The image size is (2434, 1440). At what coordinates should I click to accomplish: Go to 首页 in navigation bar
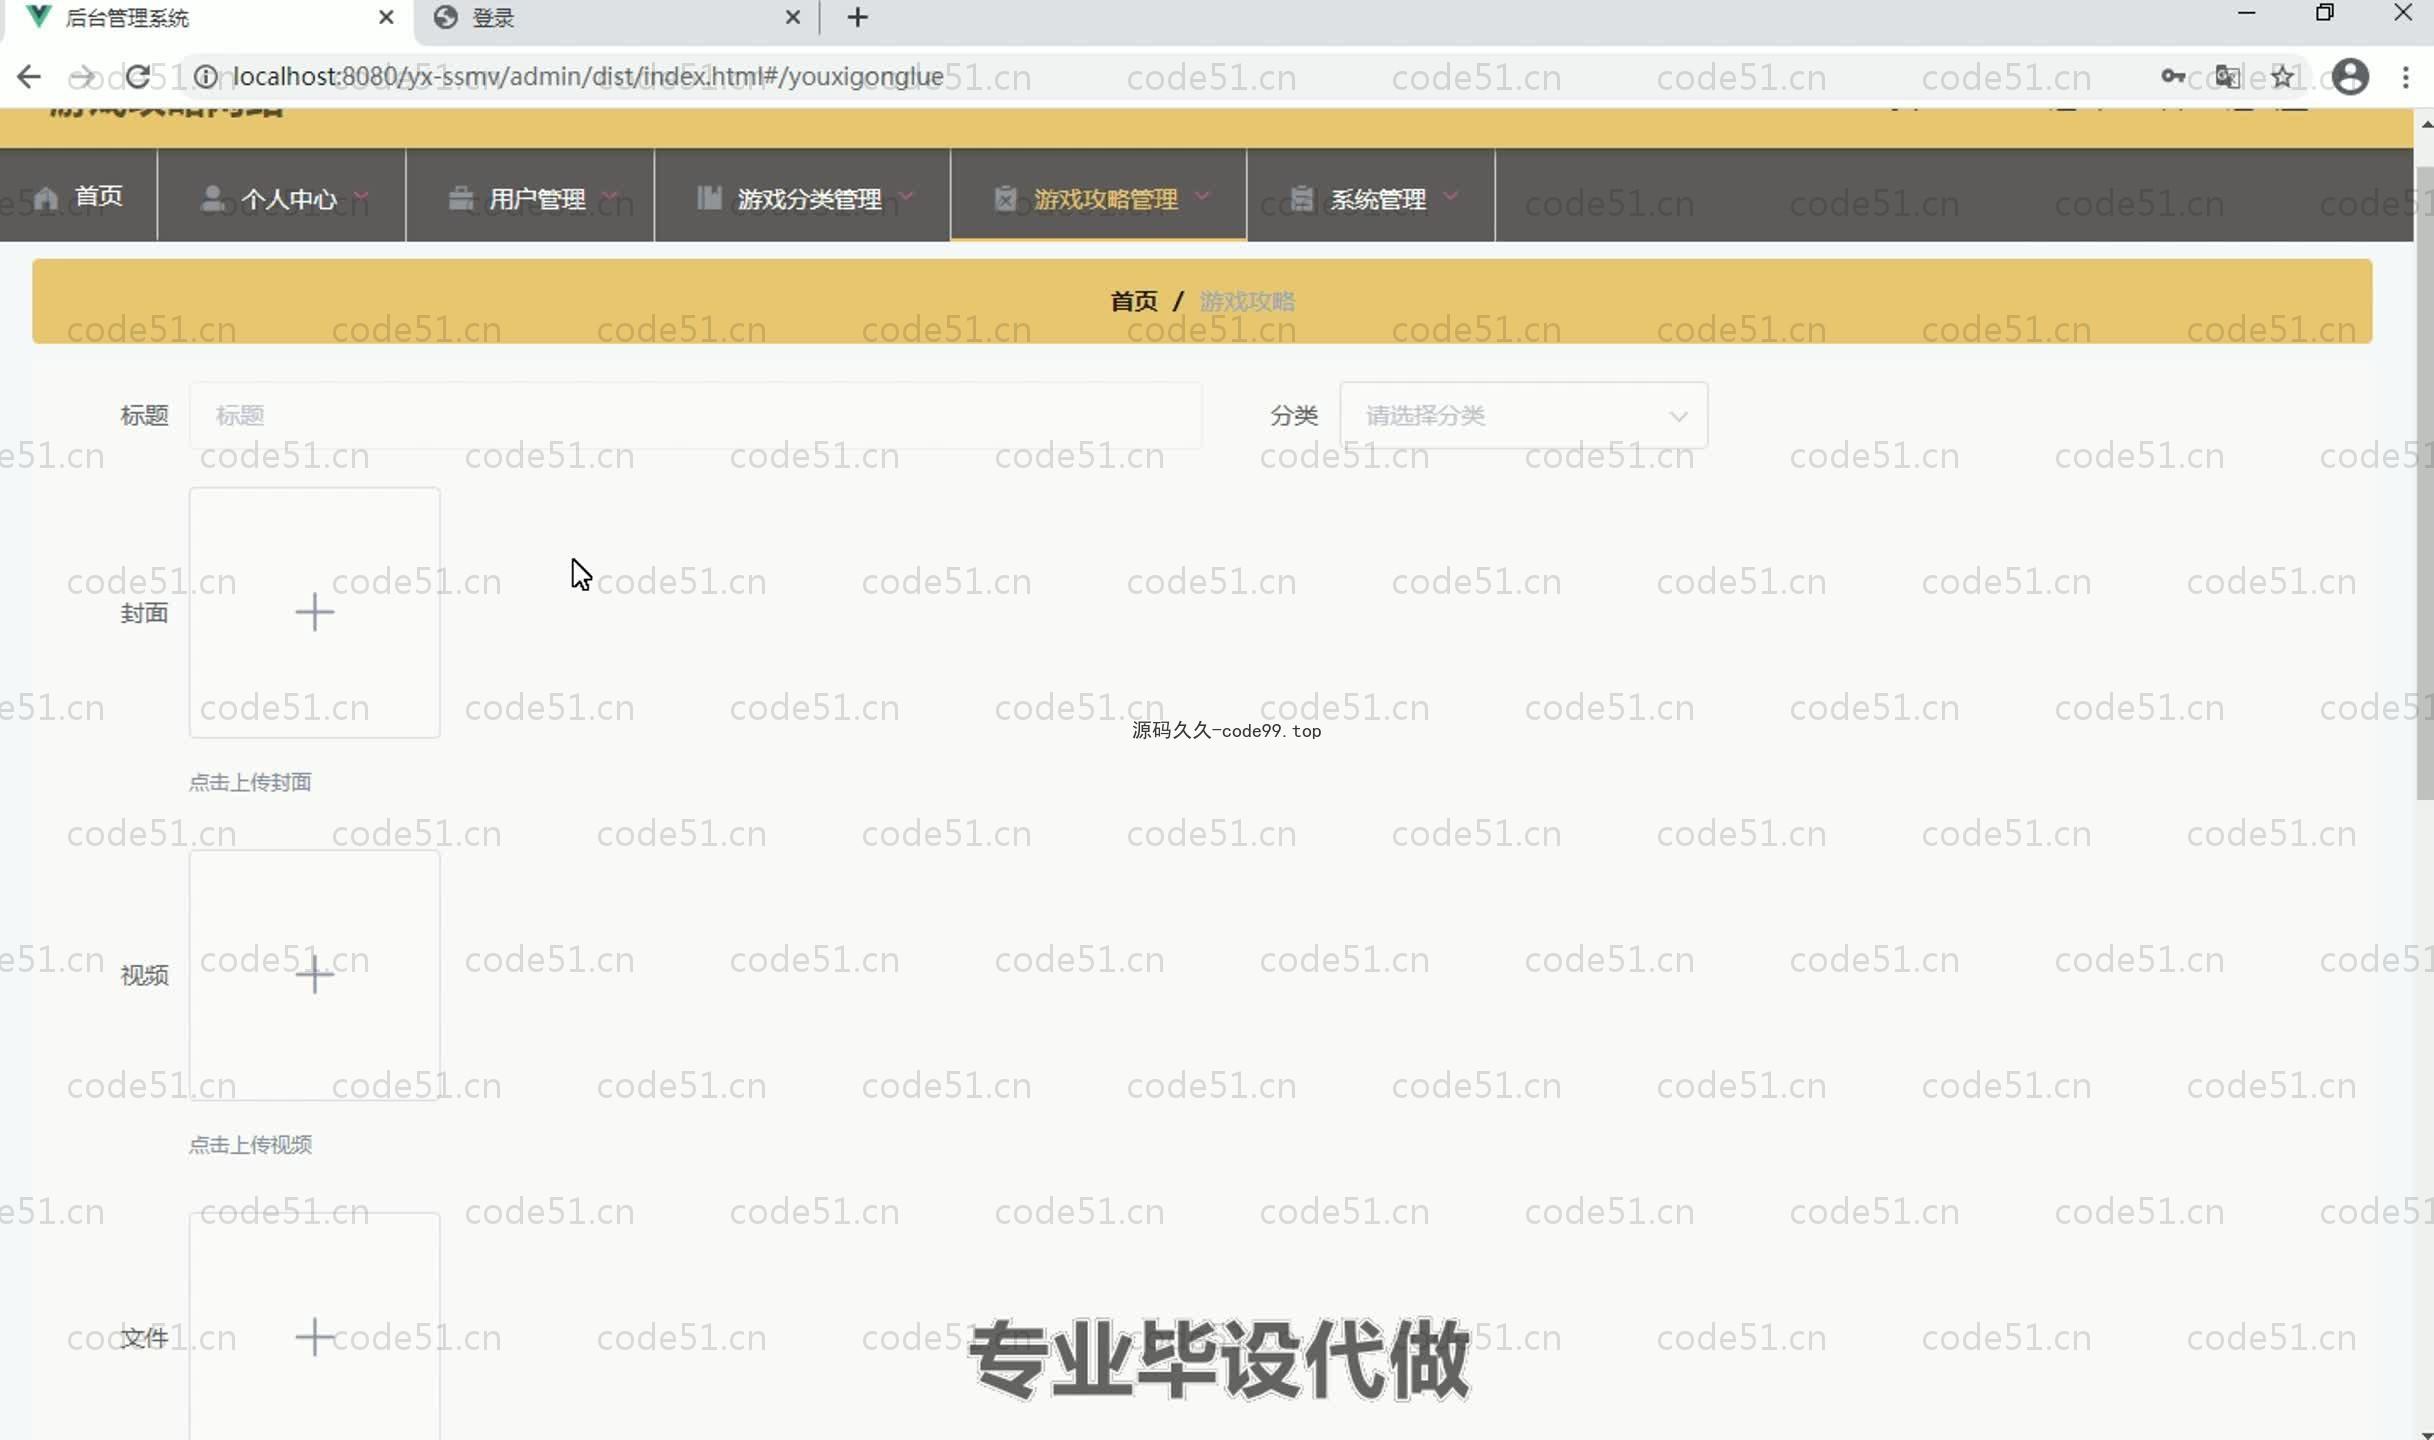coord(78,196)
